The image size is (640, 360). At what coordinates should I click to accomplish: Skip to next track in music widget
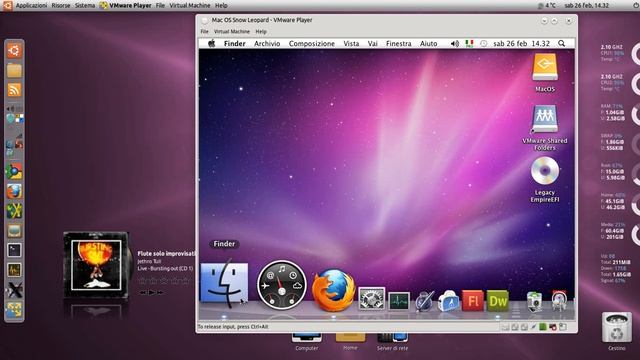pos(160,292)
